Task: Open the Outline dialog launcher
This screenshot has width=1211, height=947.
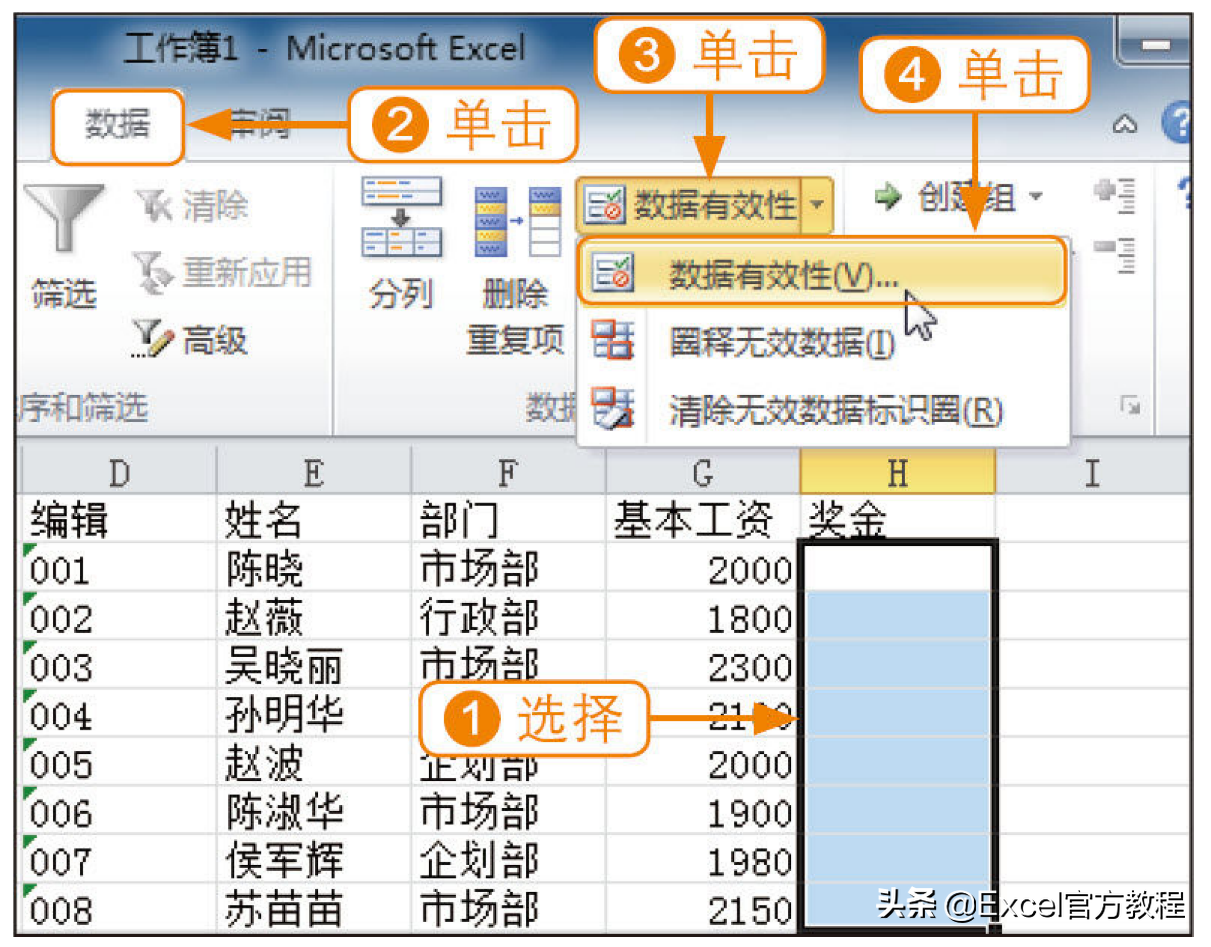Action: pyautogui.click(x=1130, y=406)
